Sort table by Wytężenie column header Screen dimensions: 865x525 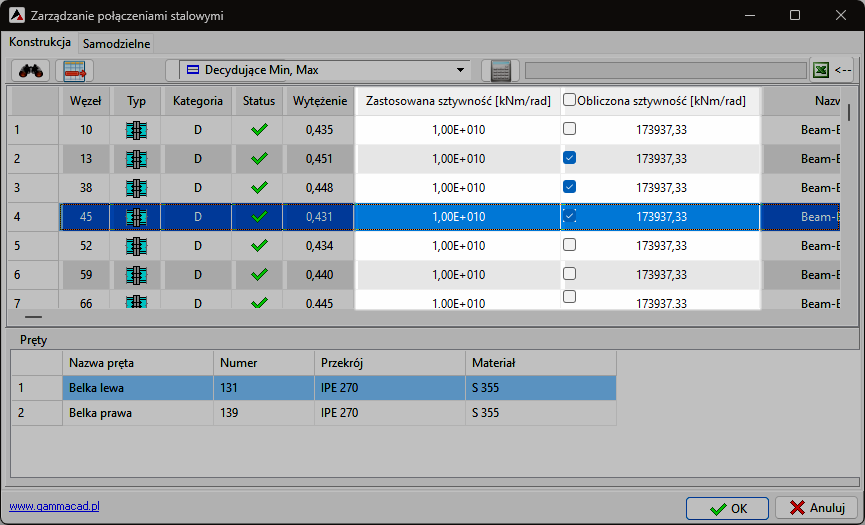tap(319, 101)
